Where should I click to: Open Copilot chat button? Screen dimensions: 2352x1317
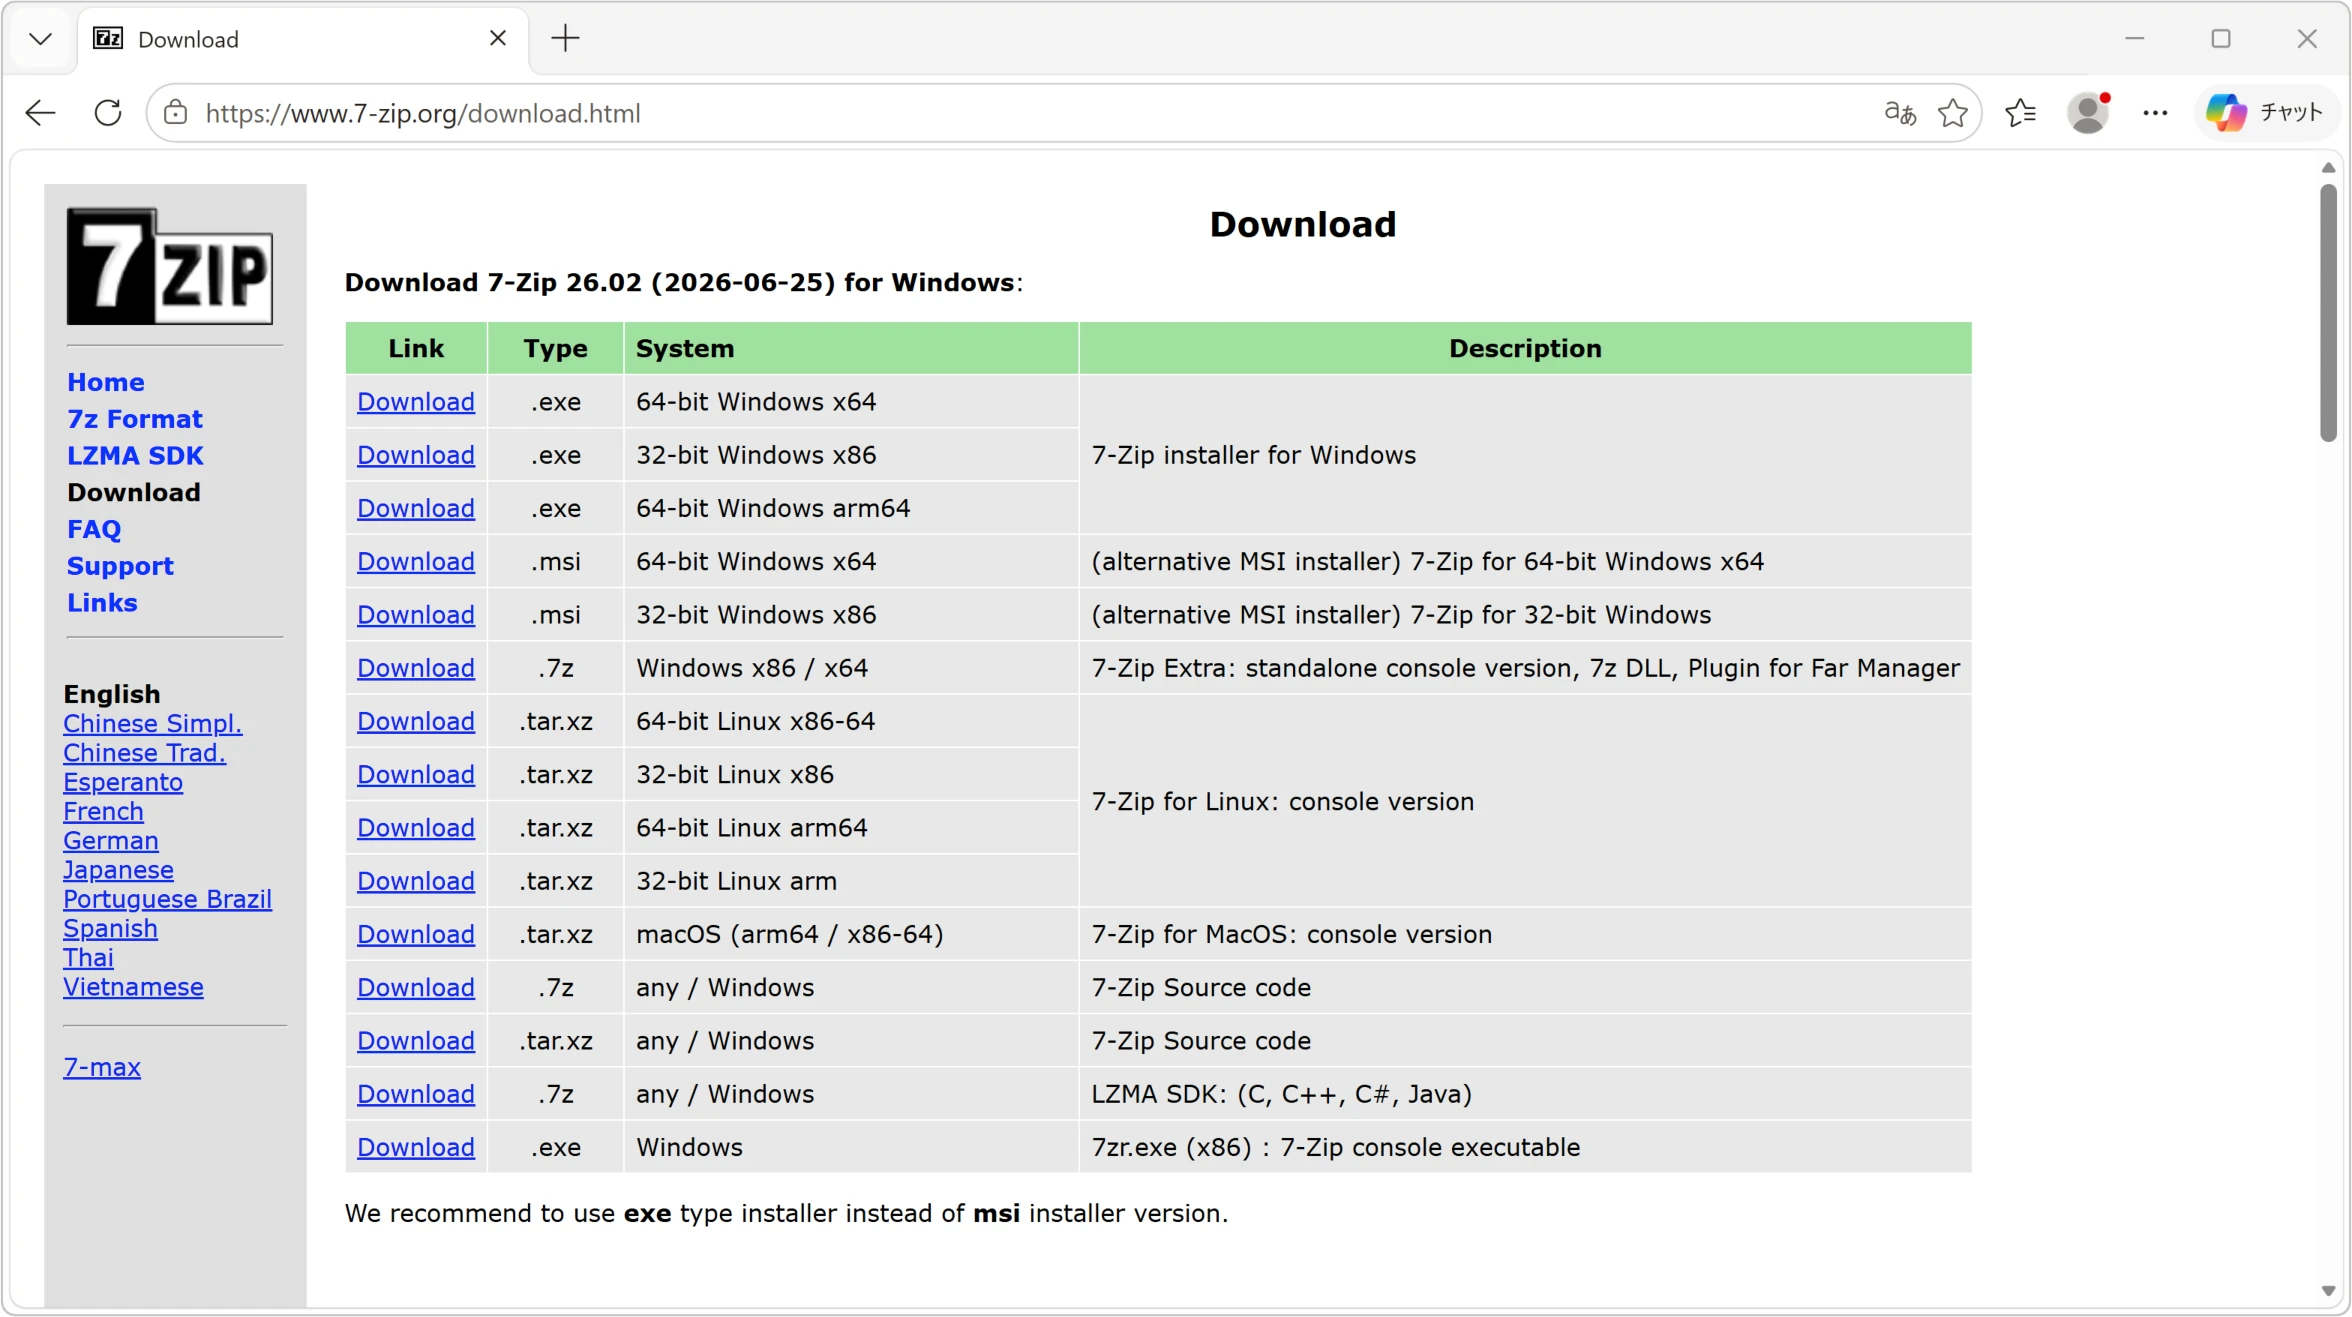pyautogui.click(x=2266, y=113)
